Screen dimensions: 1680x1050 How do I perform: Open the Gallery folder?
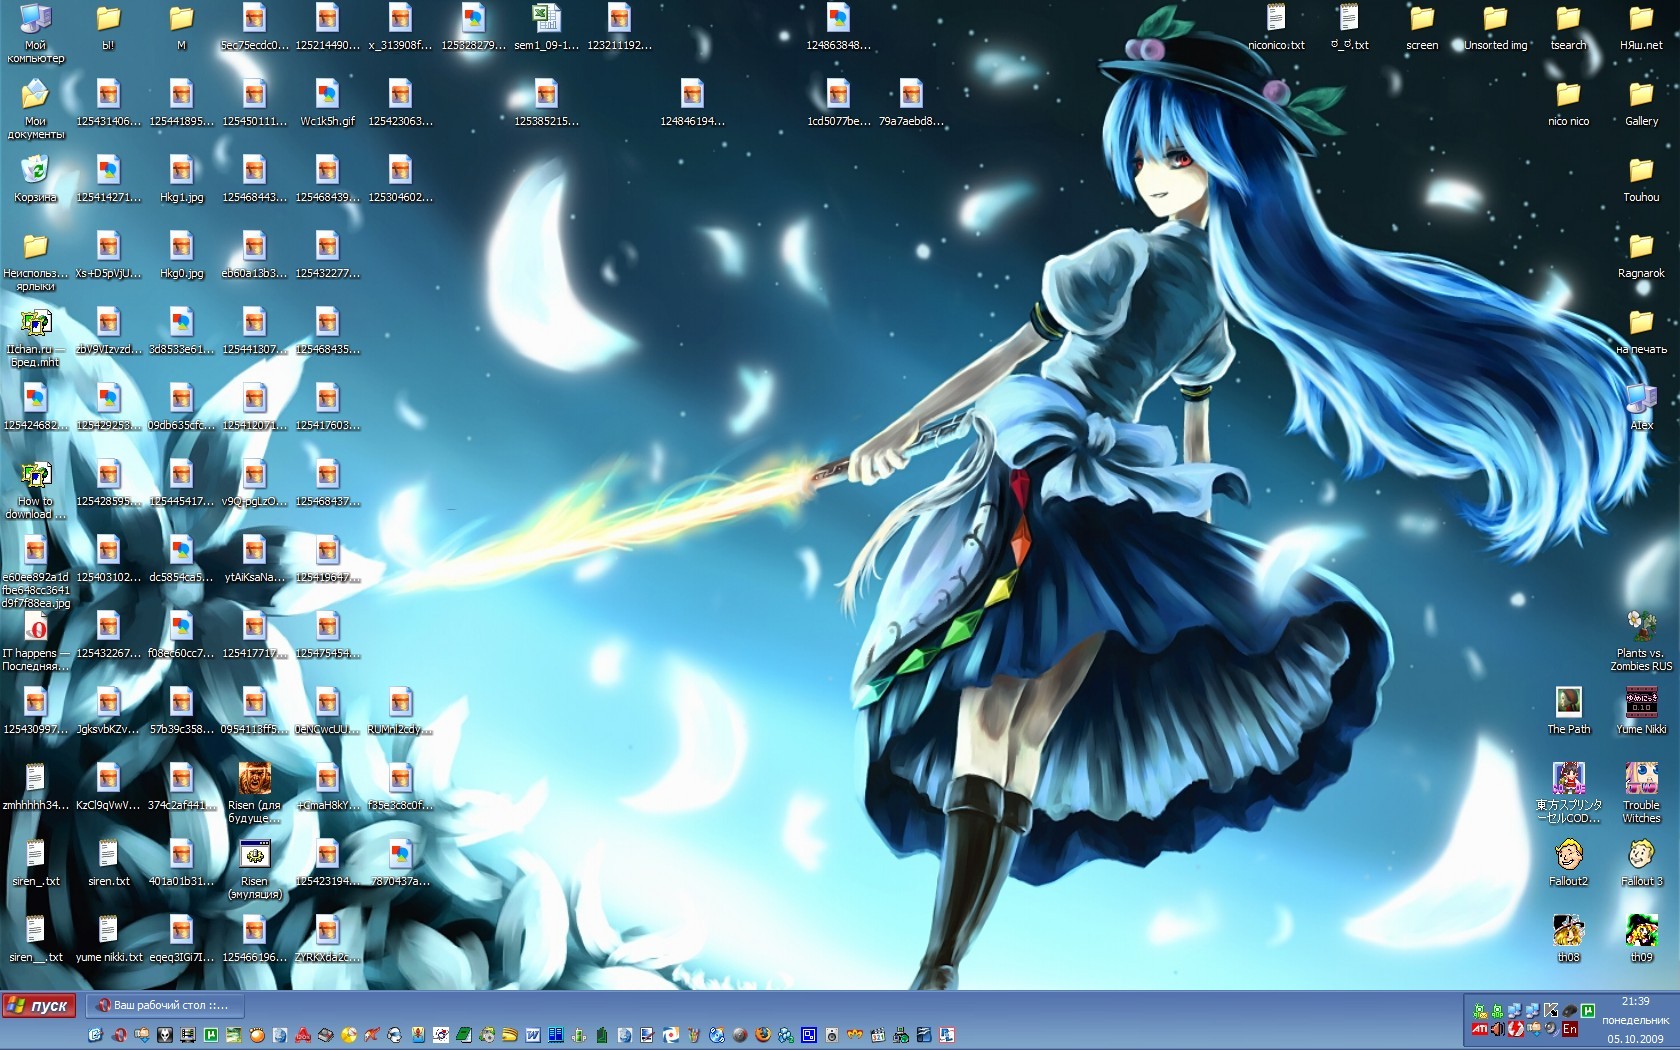click(1641, 102)
